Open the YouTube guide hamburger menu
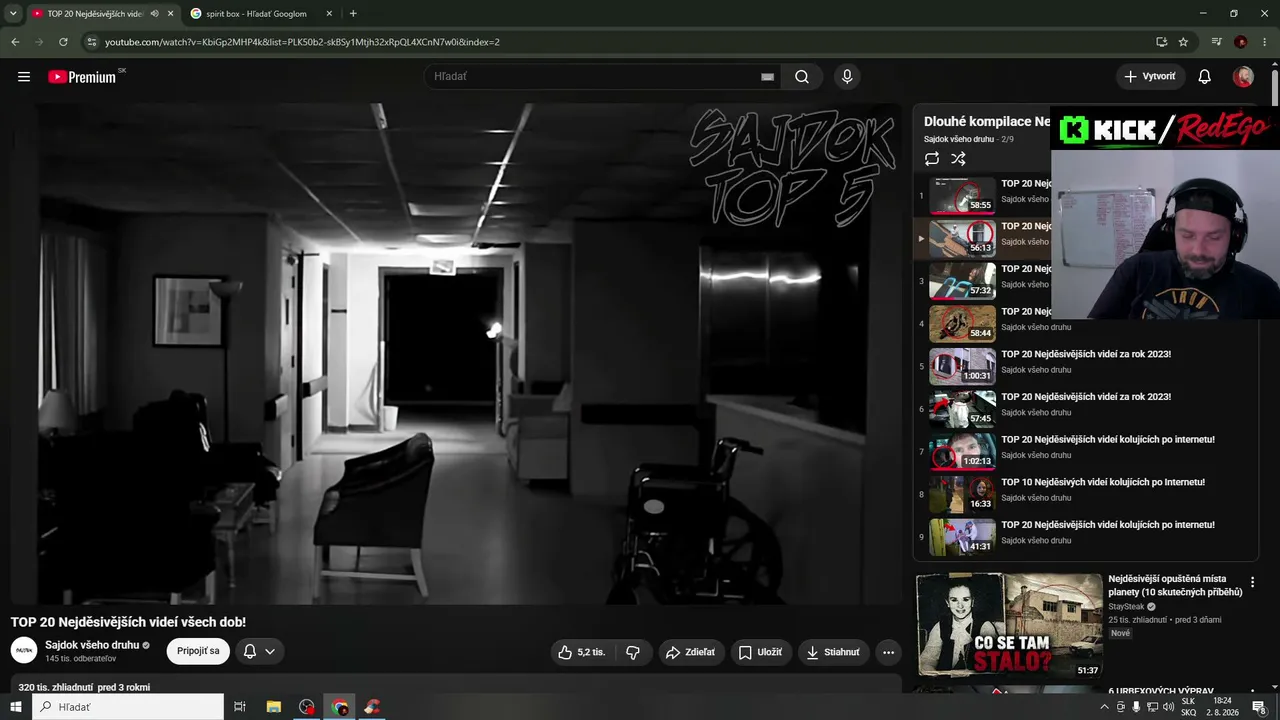This screenshot has width=1280, height=720. [x=24, y=77]
